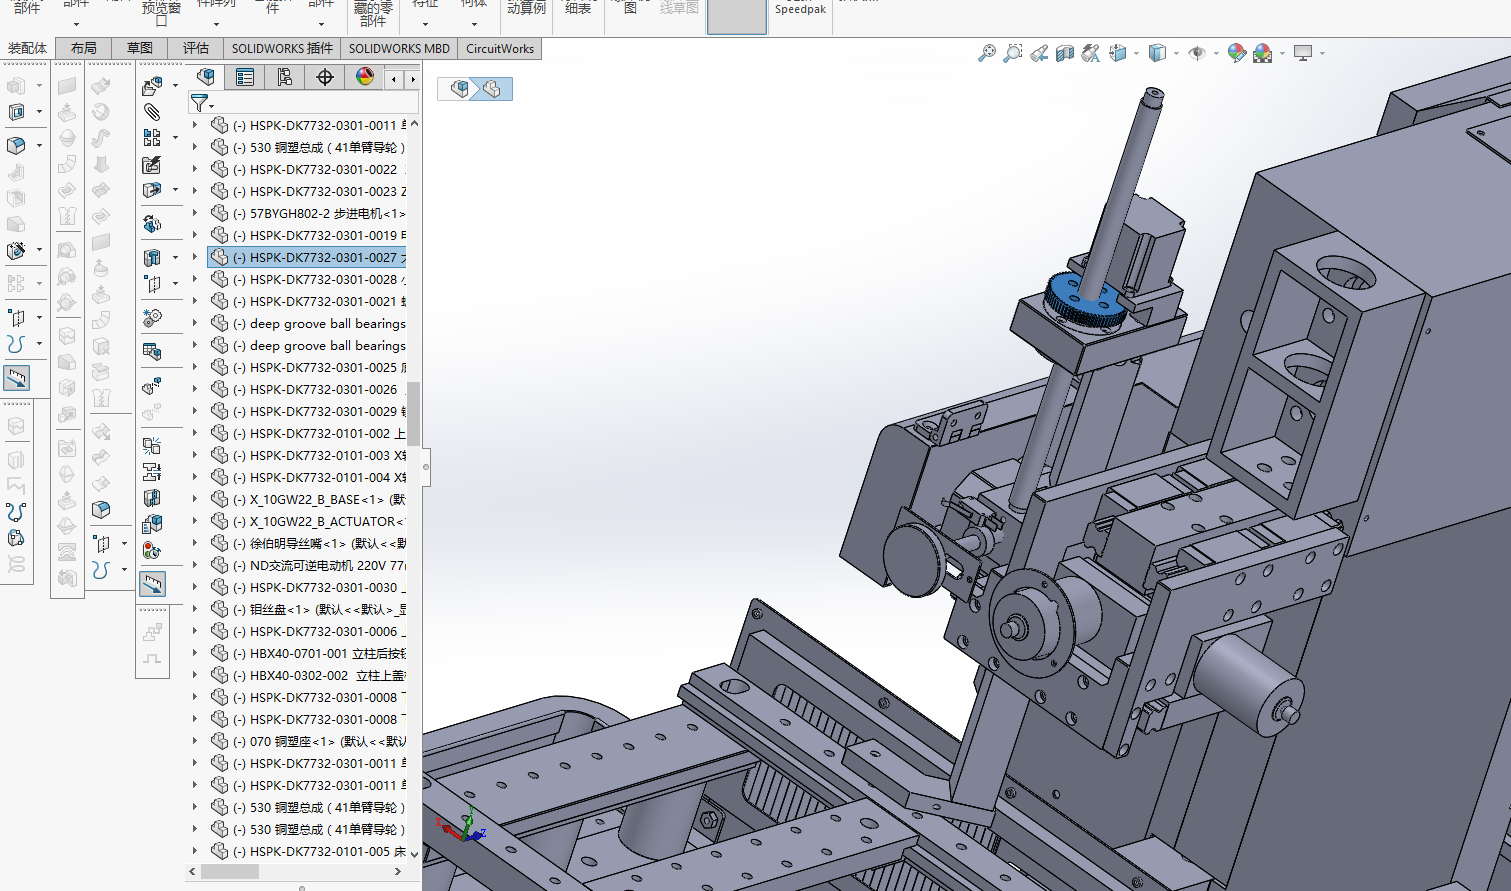Click the manager tabs left-arrow button

[394, 78]
